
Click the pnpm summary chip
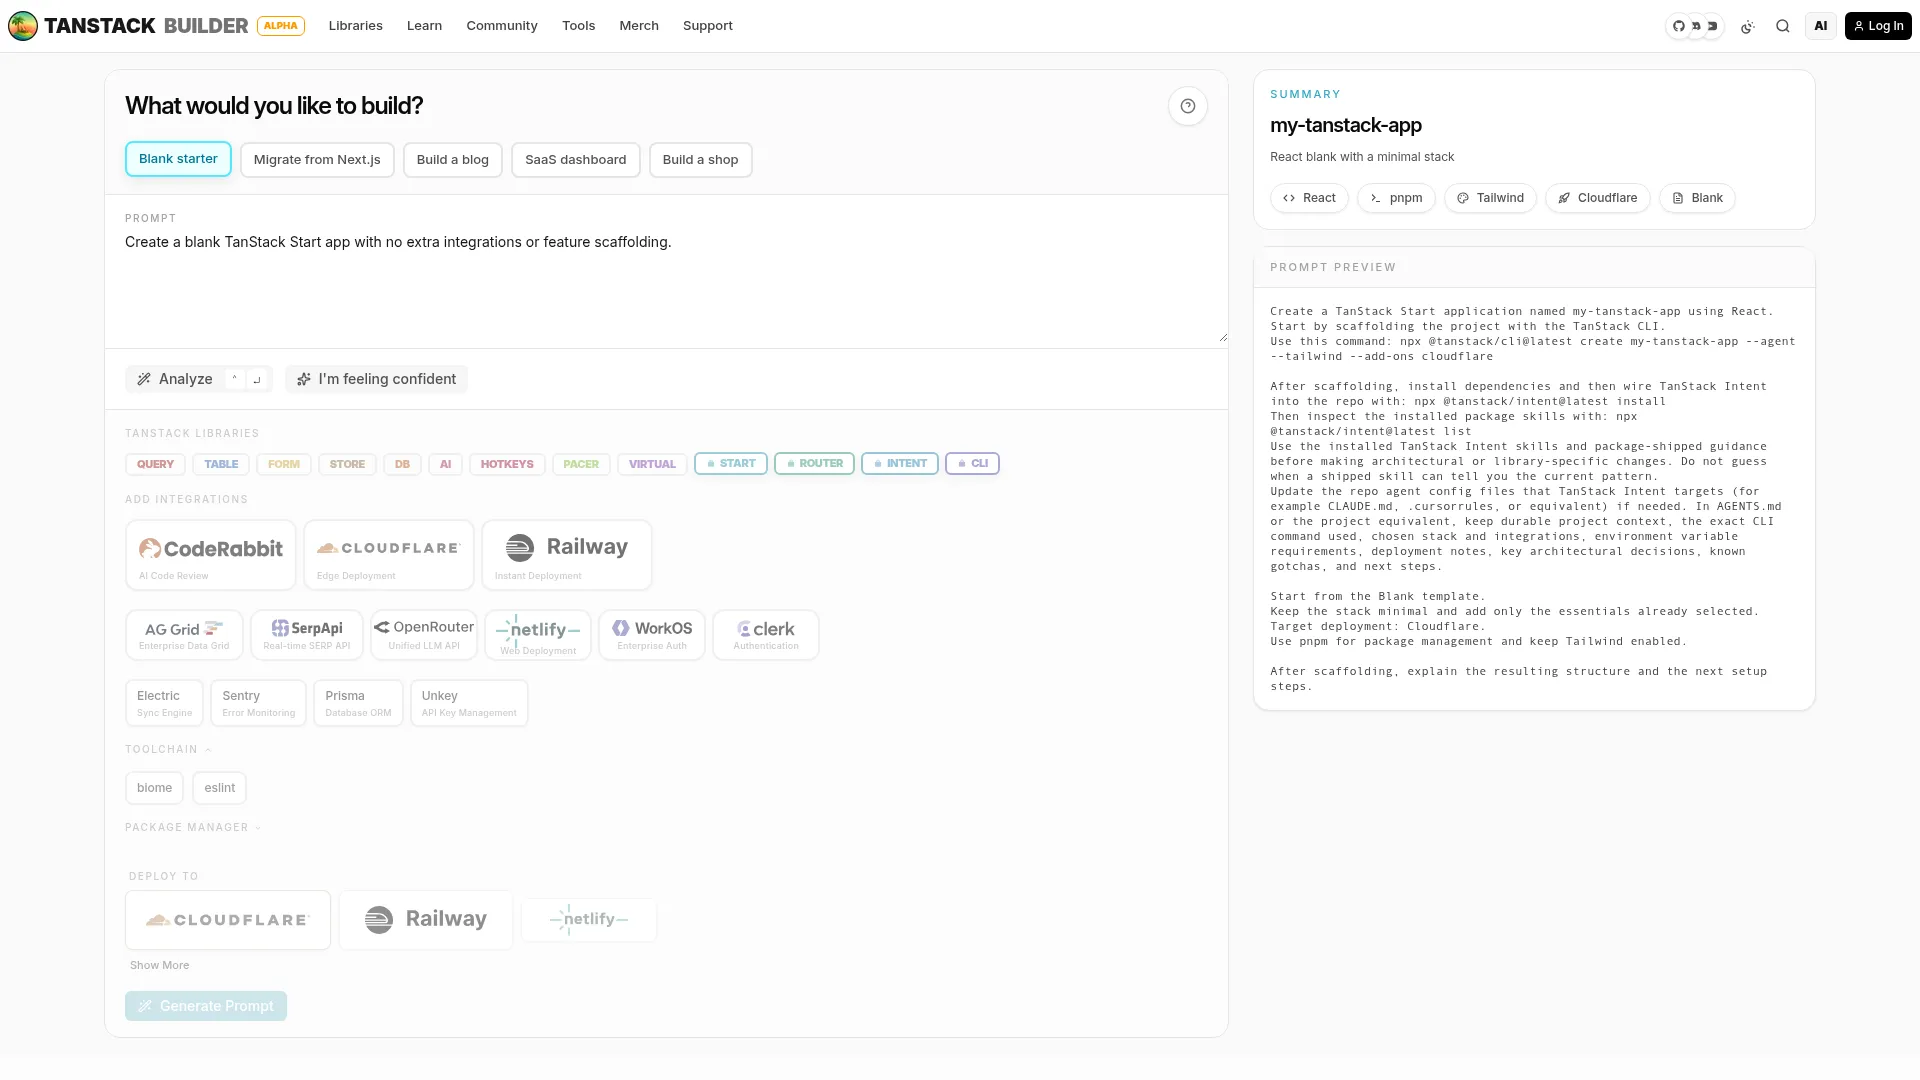(1396, 198)
